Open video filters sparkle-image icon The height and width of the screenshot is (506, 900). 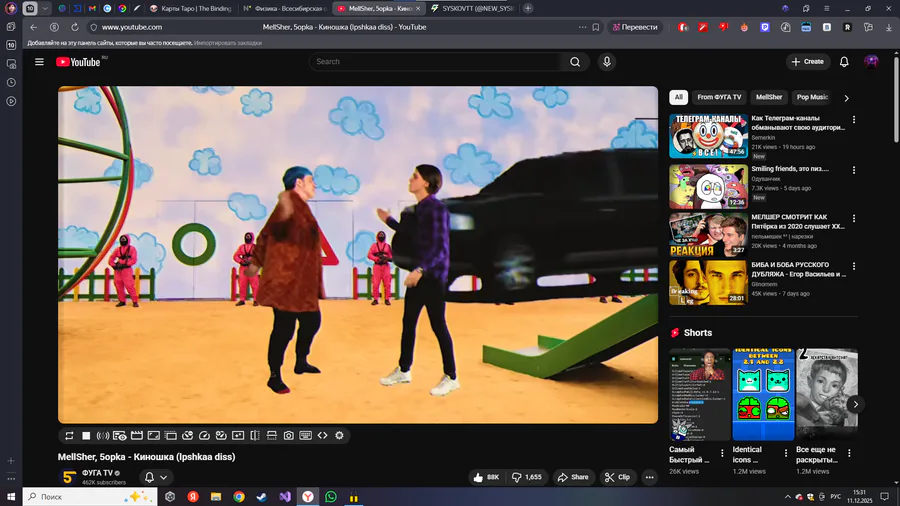pos(238,436)
